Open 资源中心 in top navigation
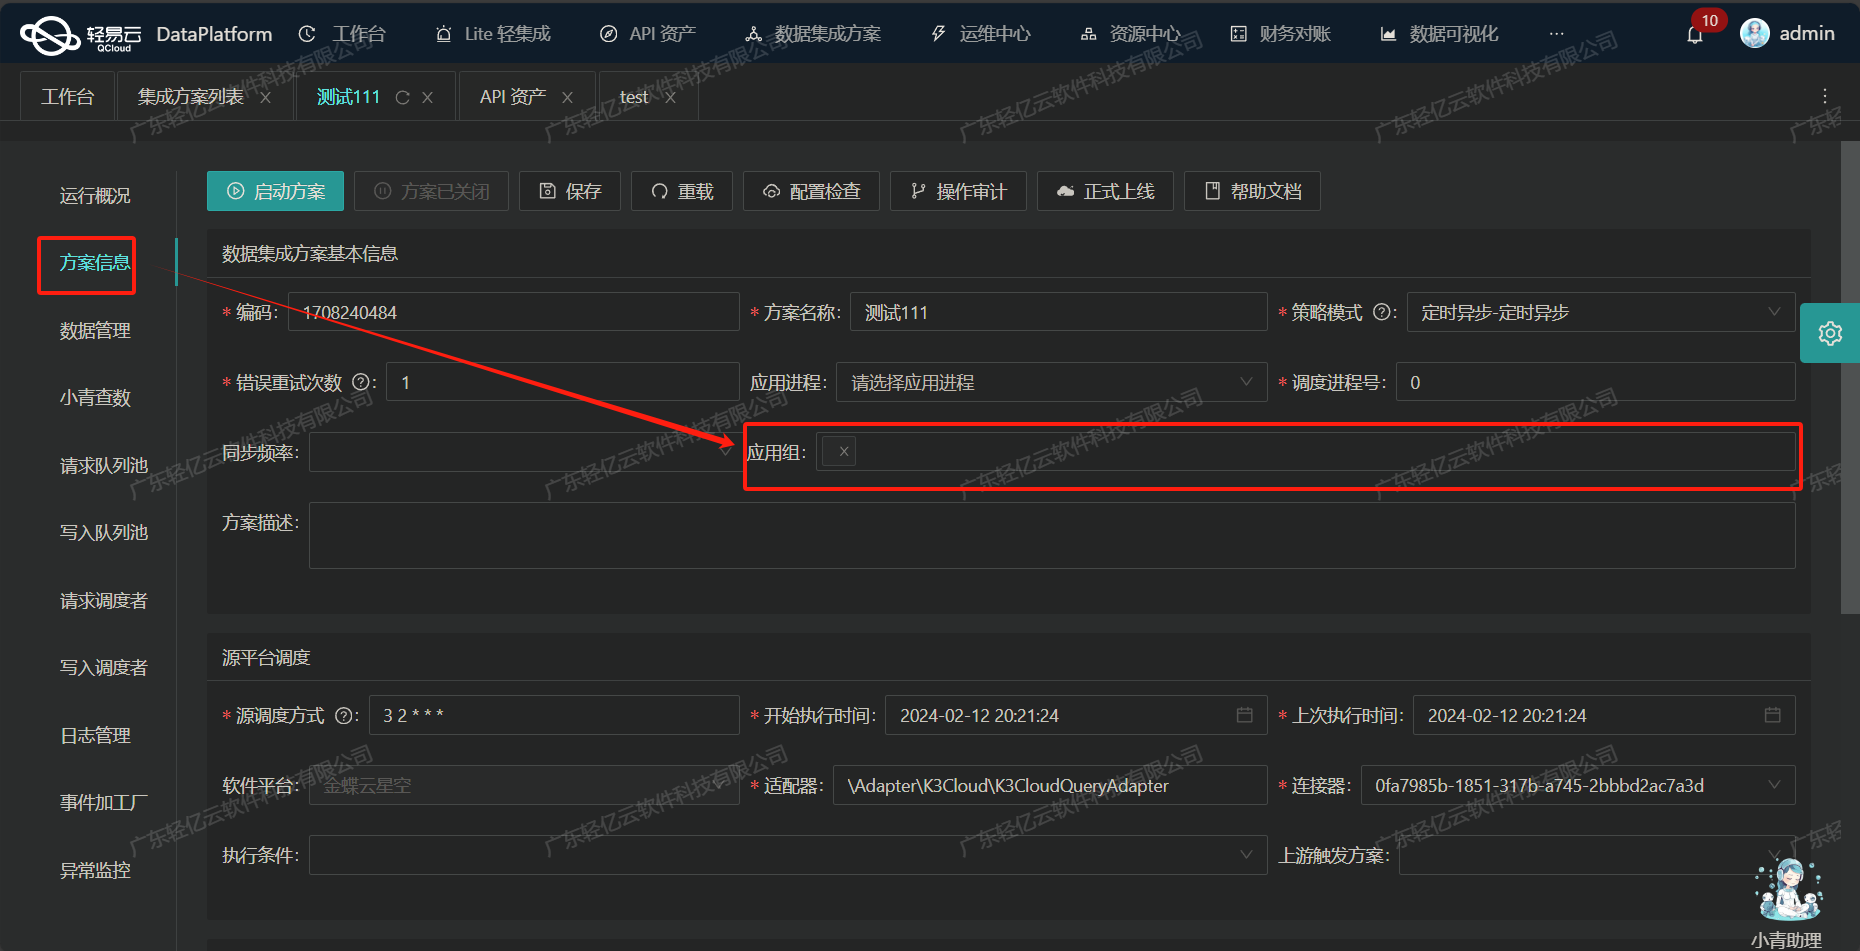This screenshot has height=951, width=1860. pyautogui.click(x=1131, y=34)
